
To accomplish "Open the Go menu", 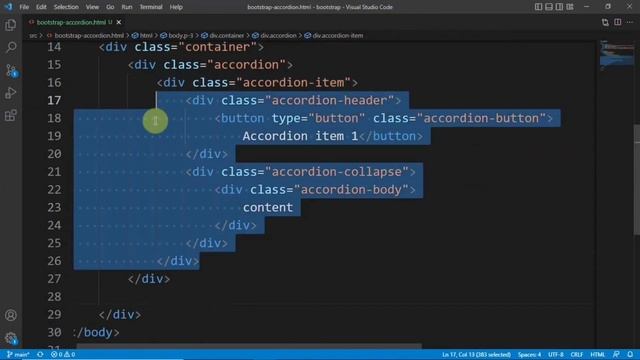I will (110, 7).
